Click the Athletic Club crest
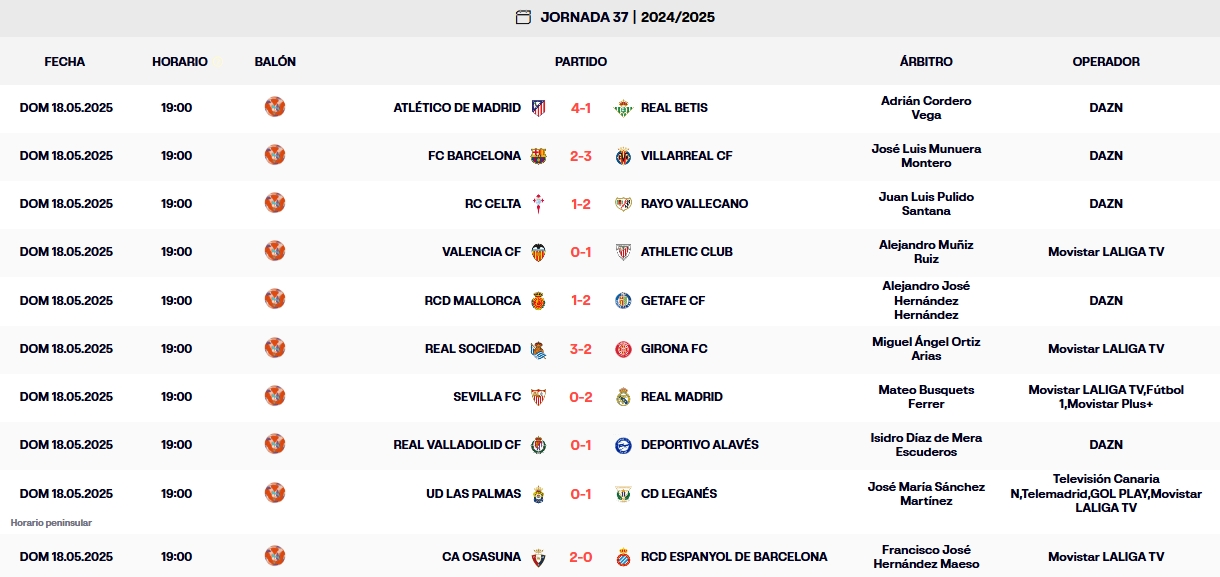The image size is (1220, 577). coord(625,251)
